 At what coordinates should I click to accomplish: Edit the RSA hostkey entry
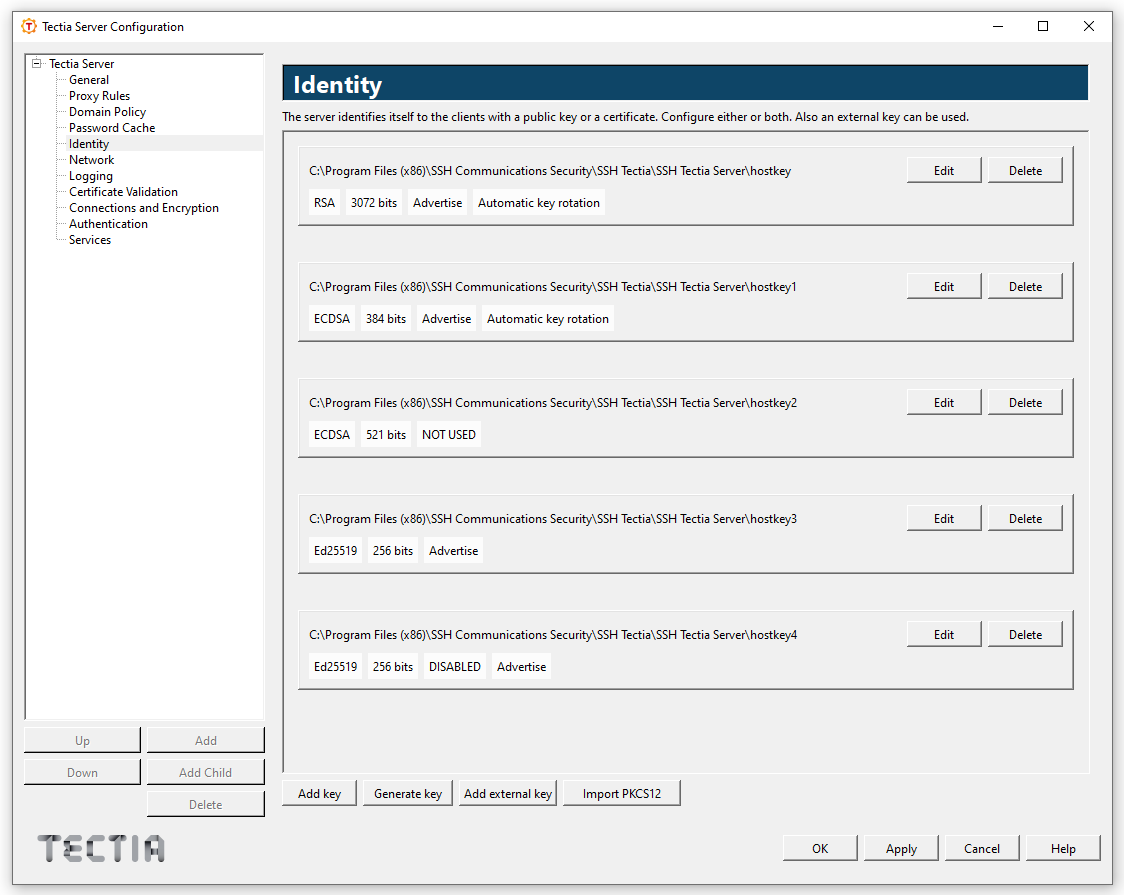[x=943, y=171]
